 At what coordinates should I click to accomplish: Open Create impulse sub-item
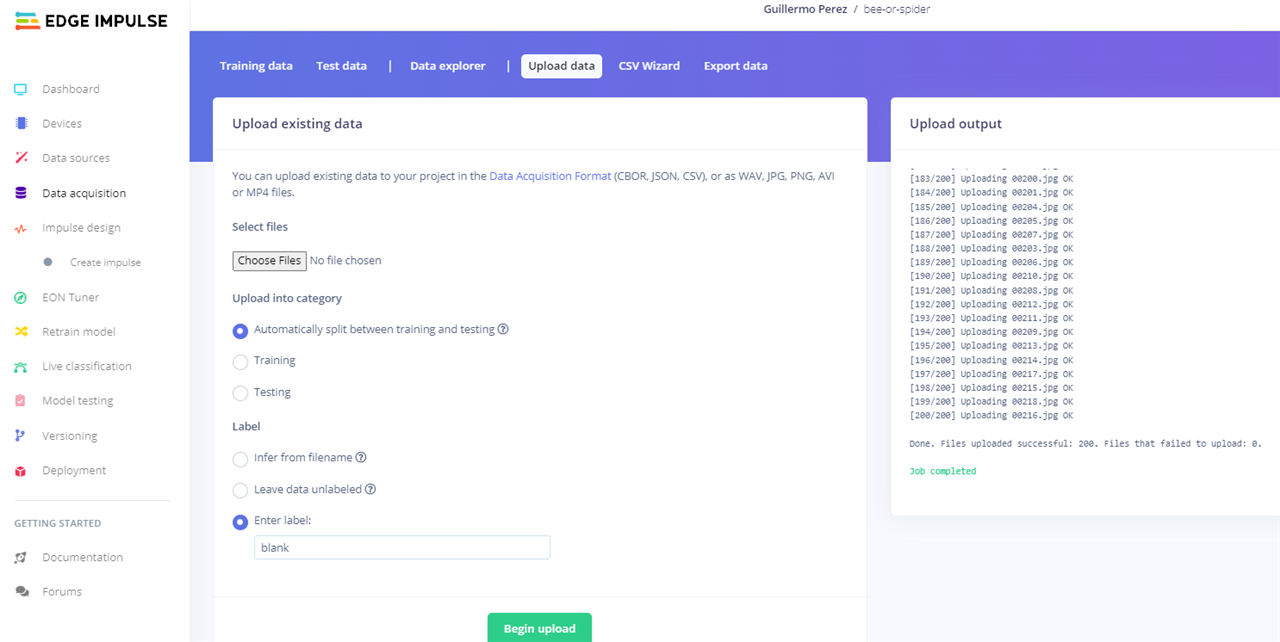[x=105, y=263]
